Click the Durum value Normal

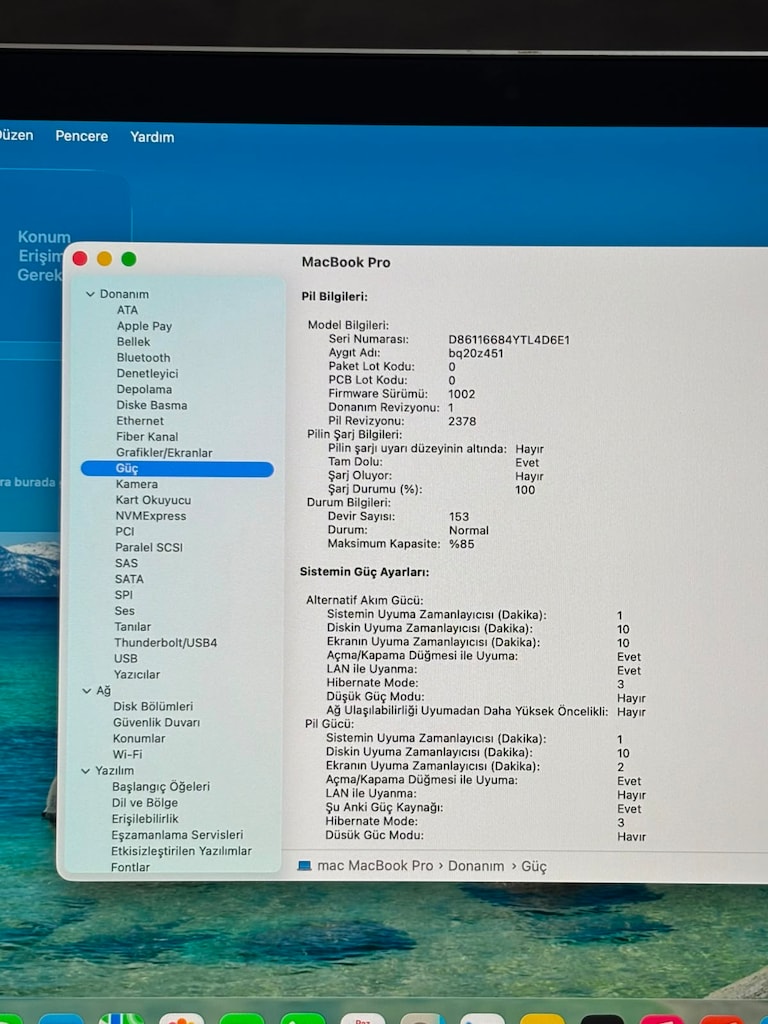[469, 530]
